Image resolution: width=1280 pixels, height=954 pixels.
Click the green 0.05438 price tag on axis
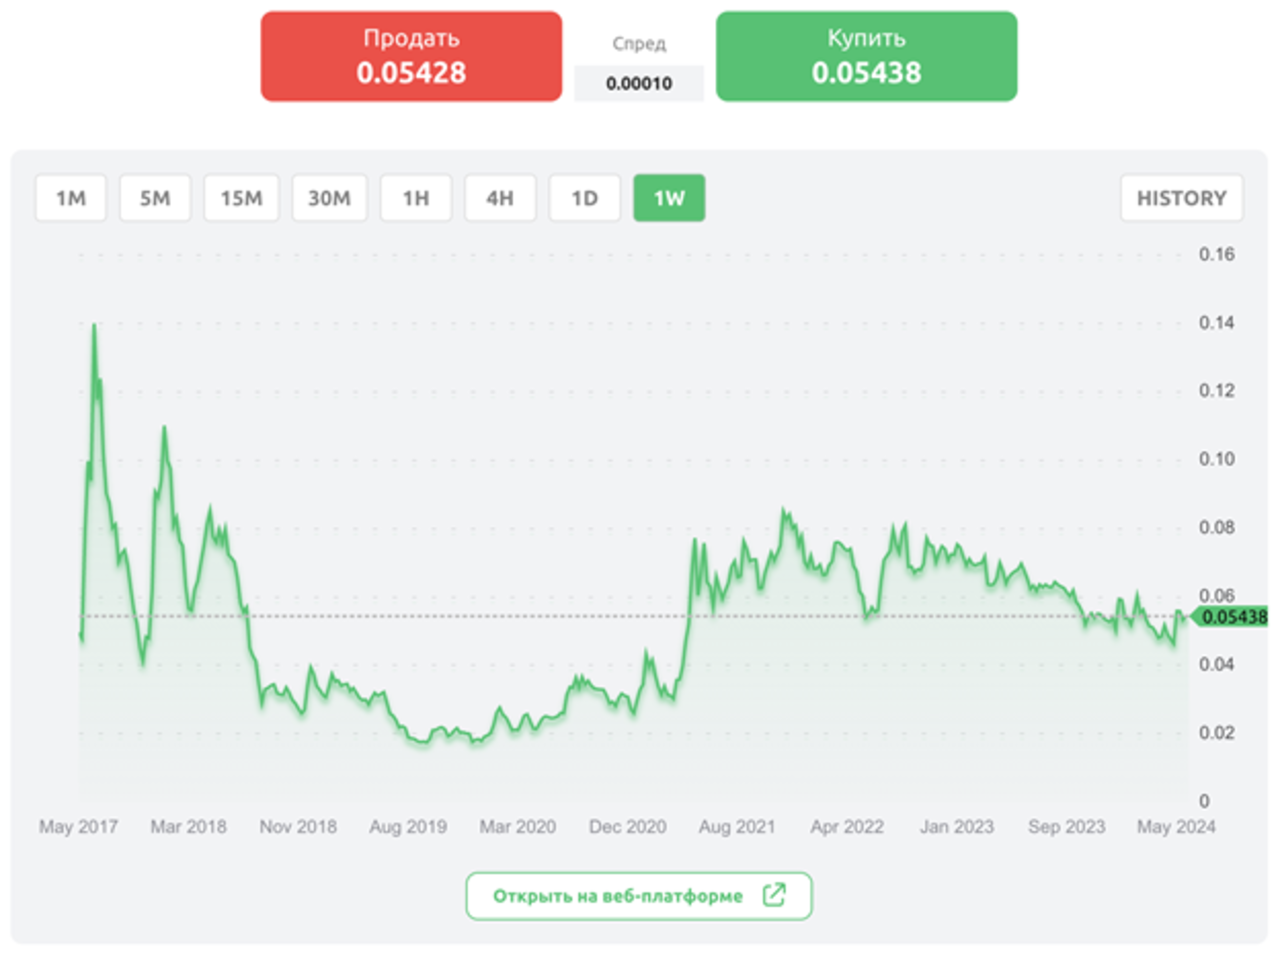pos(1233,617)
